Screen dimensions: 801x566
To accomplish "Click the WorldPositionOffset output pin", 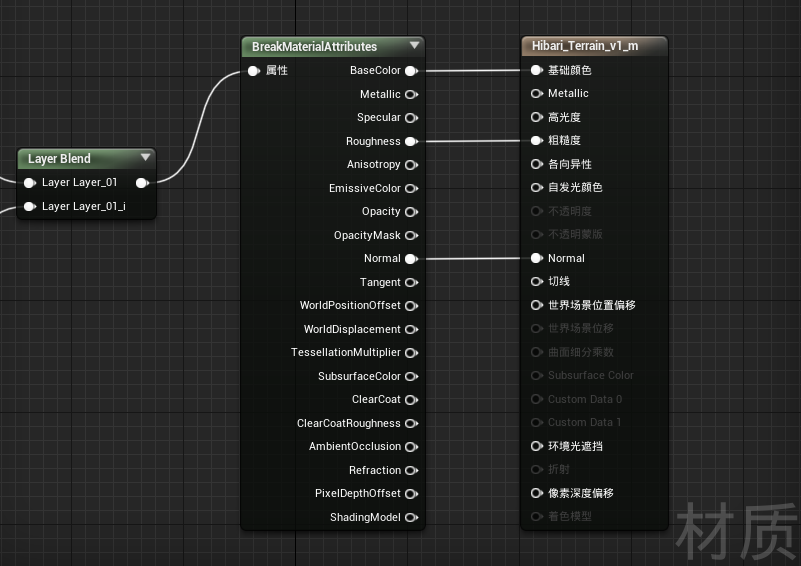I will (x=412, y=306).
